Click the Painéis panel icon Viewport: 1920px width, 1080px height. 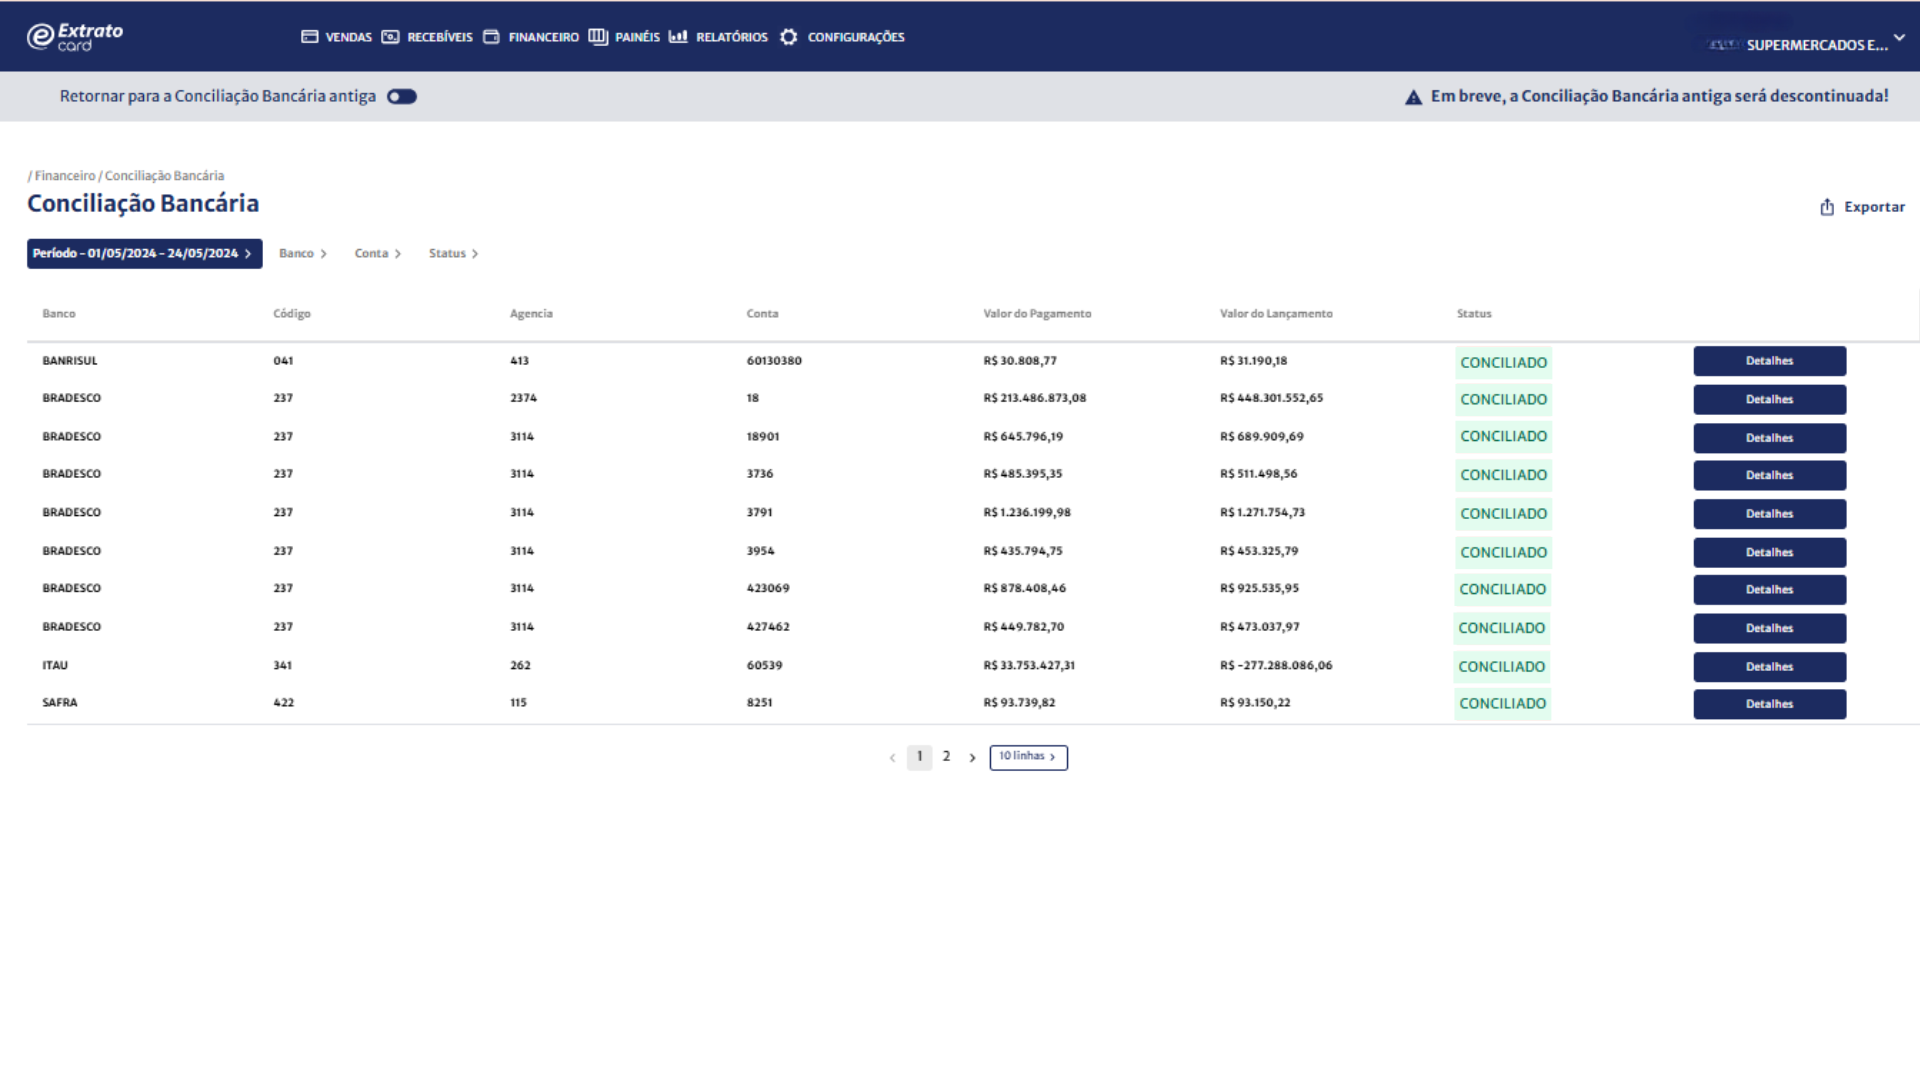coord(598,37)
